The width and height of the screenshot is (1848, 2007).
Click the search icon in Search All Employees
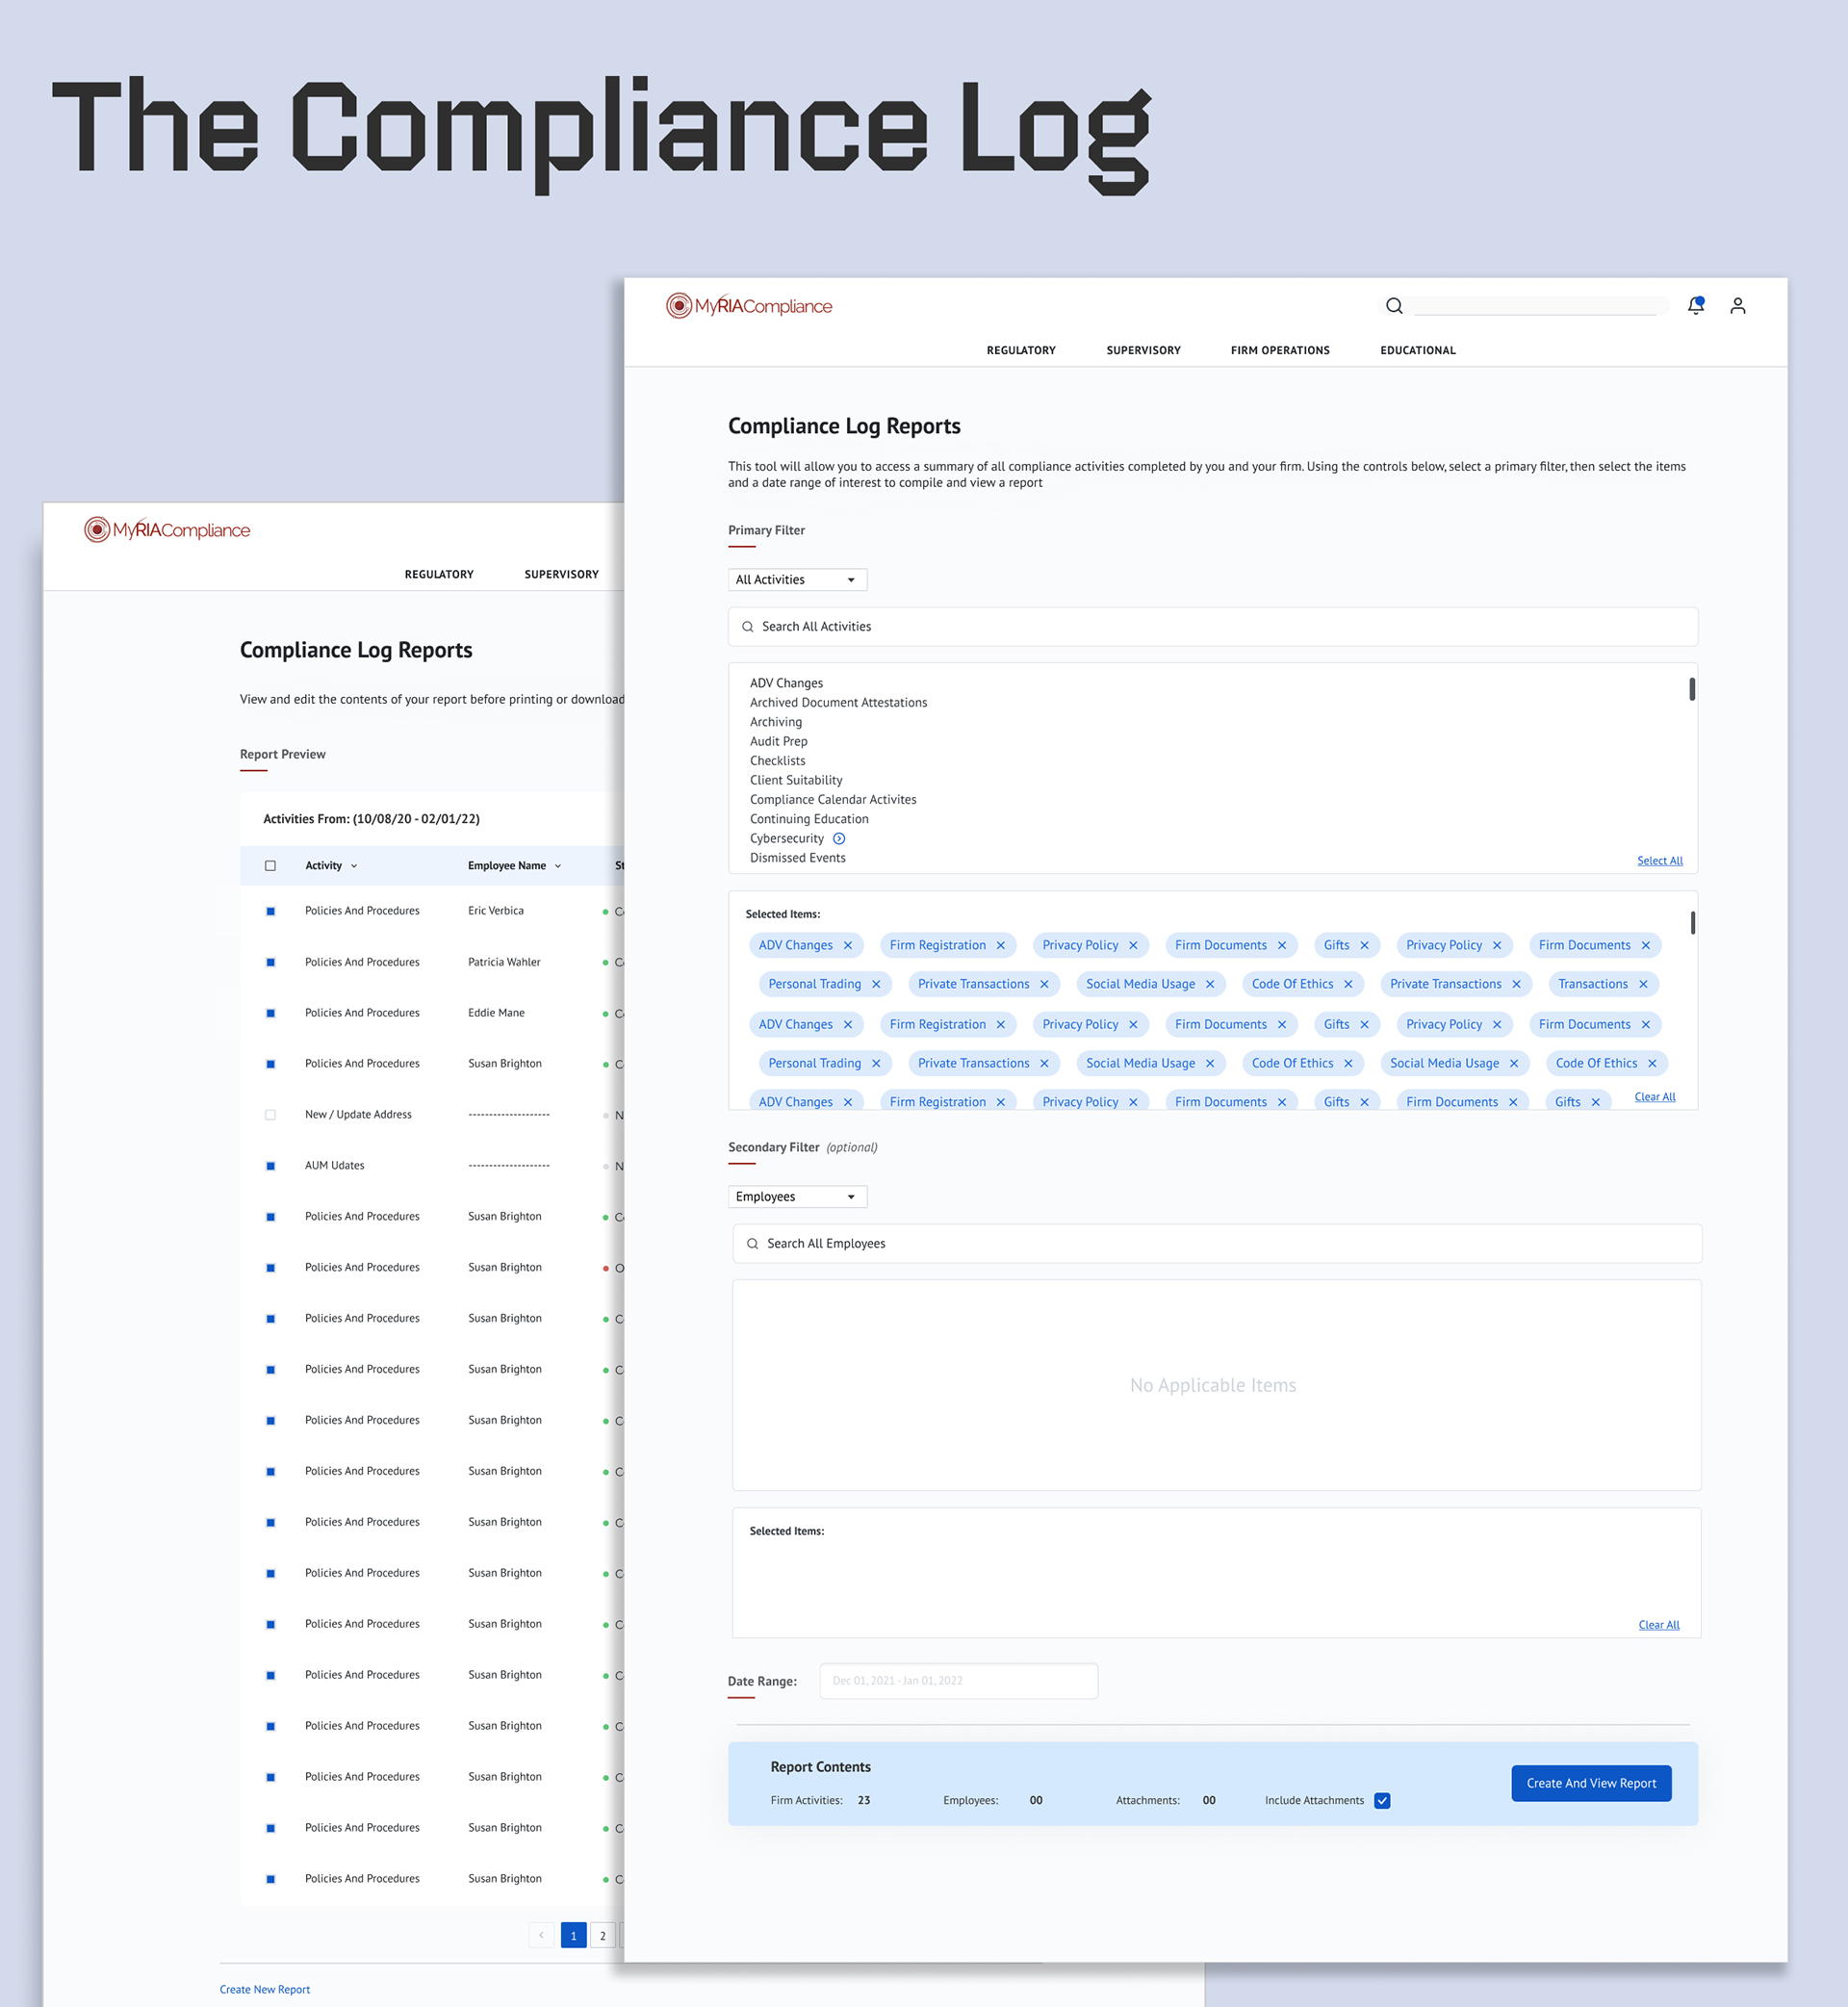(752, 1244)
